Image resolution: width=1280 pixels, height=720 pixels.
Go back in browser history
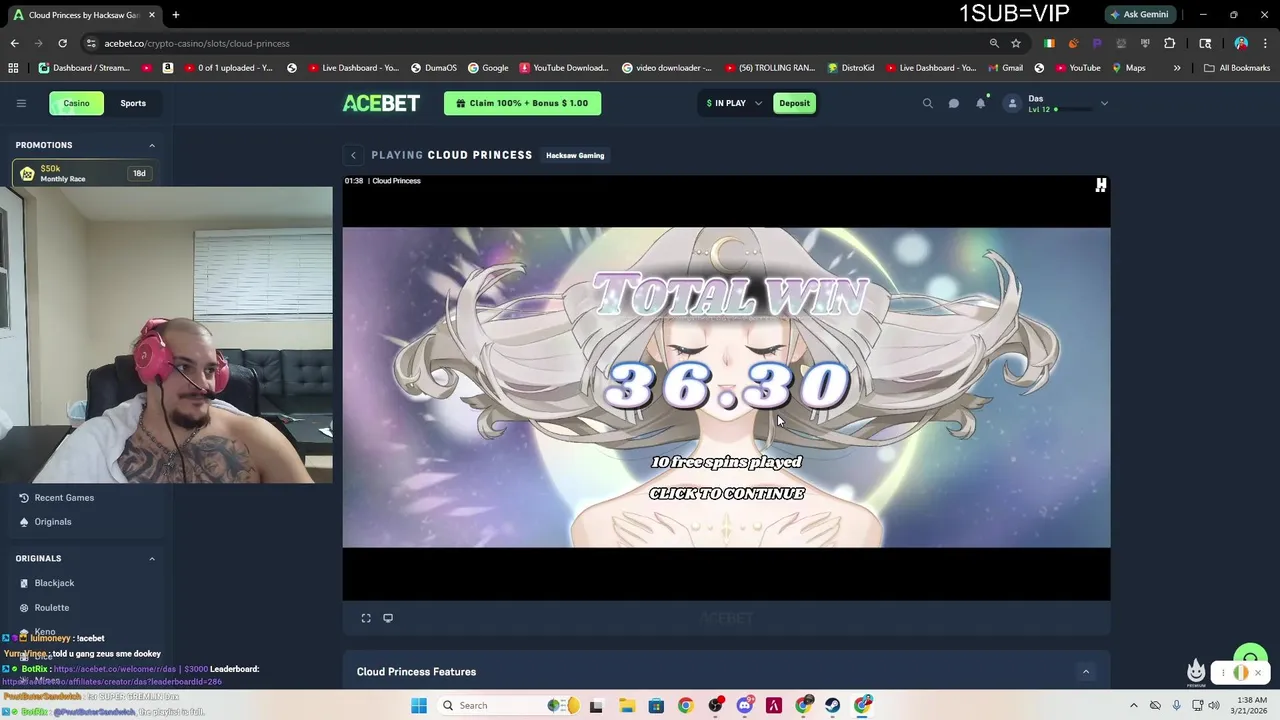point(14,43)
